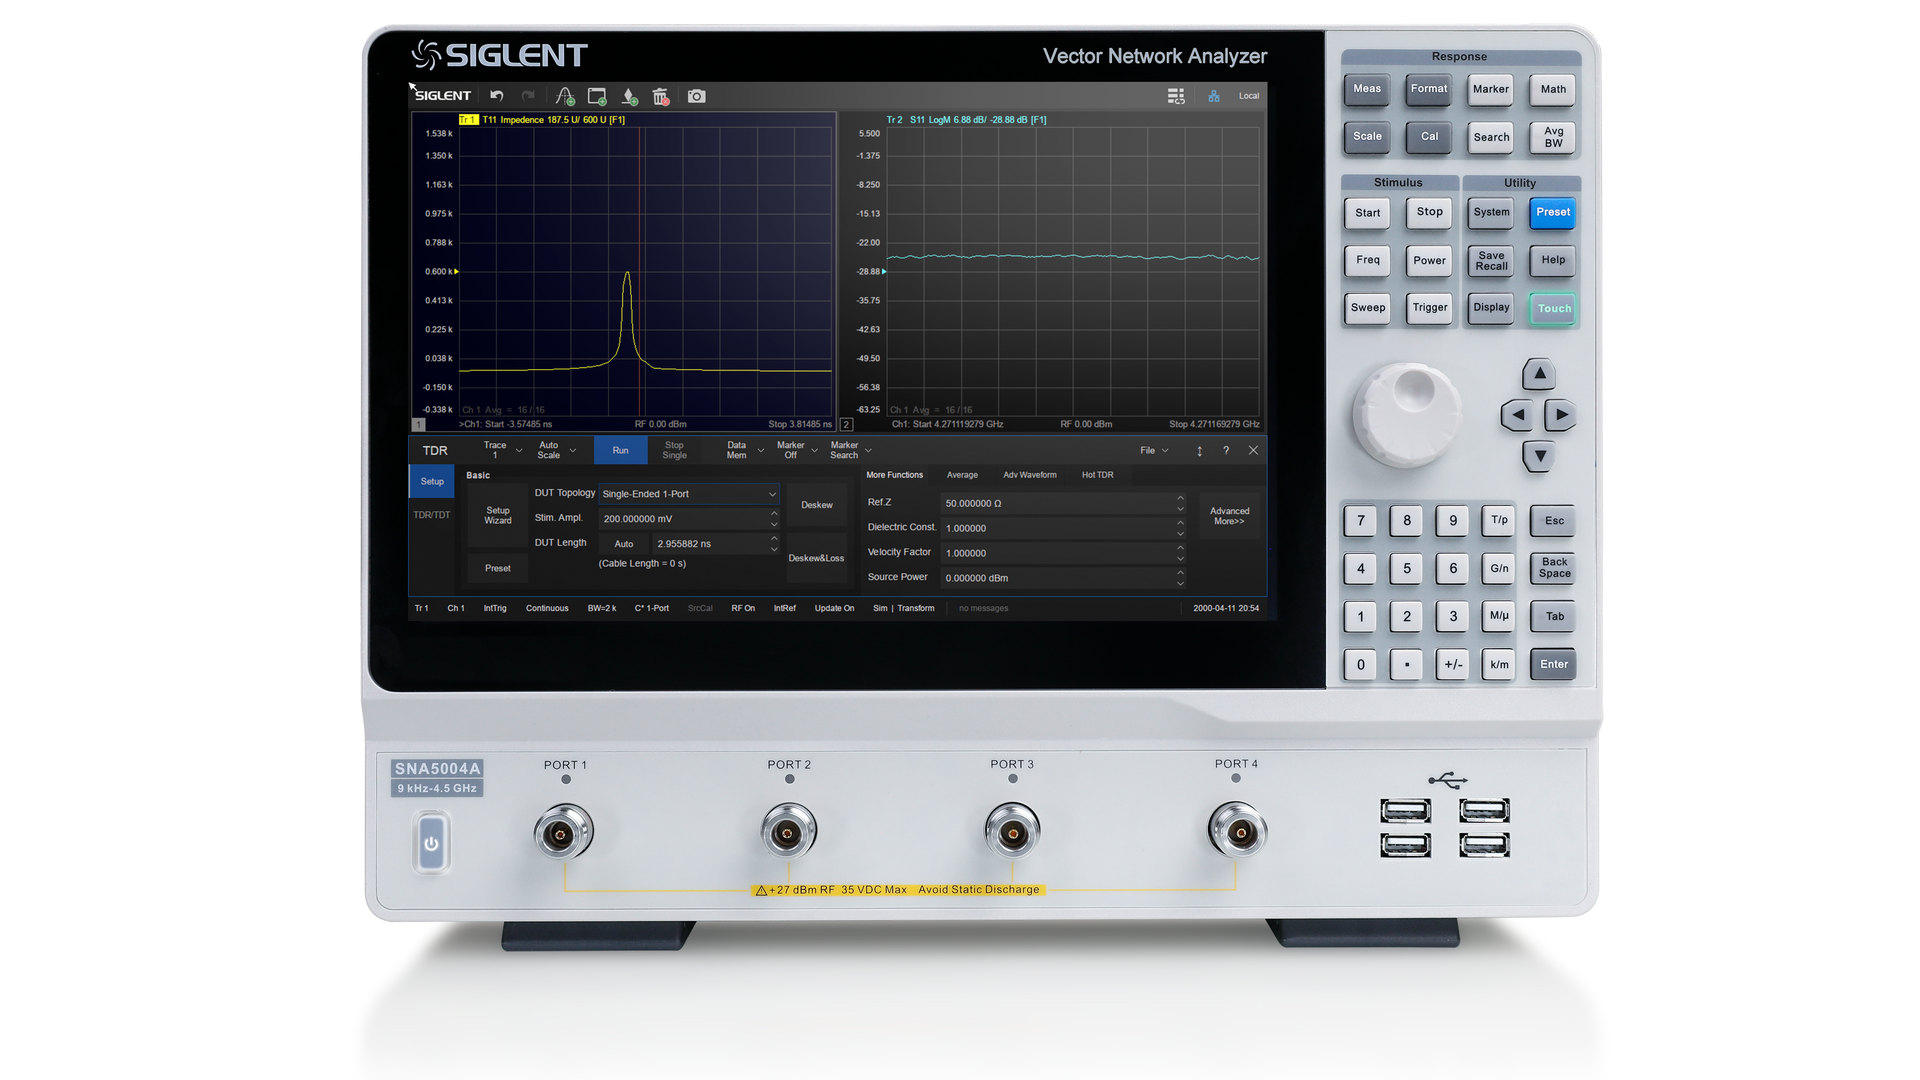This screenshot has height=1080, width=1920.
Task: Click the add marker icon
Action: 629,96
